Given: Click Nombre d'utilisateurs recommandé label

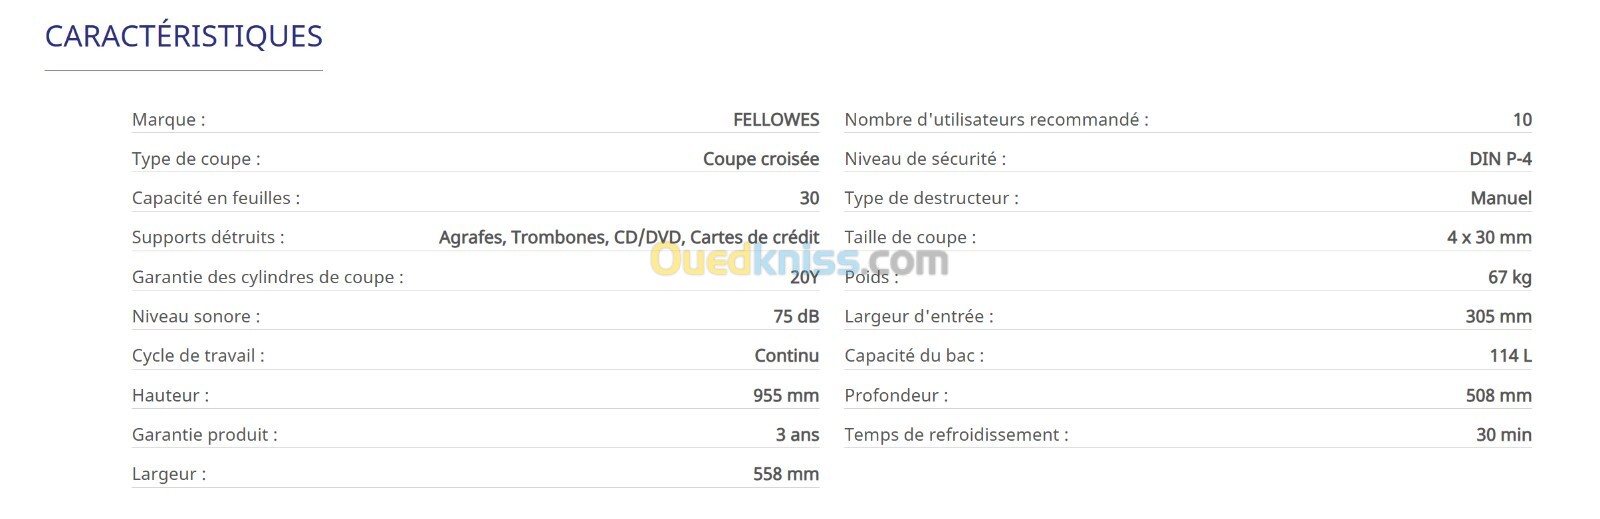Looking at the screenshot, I should point(997,120).
